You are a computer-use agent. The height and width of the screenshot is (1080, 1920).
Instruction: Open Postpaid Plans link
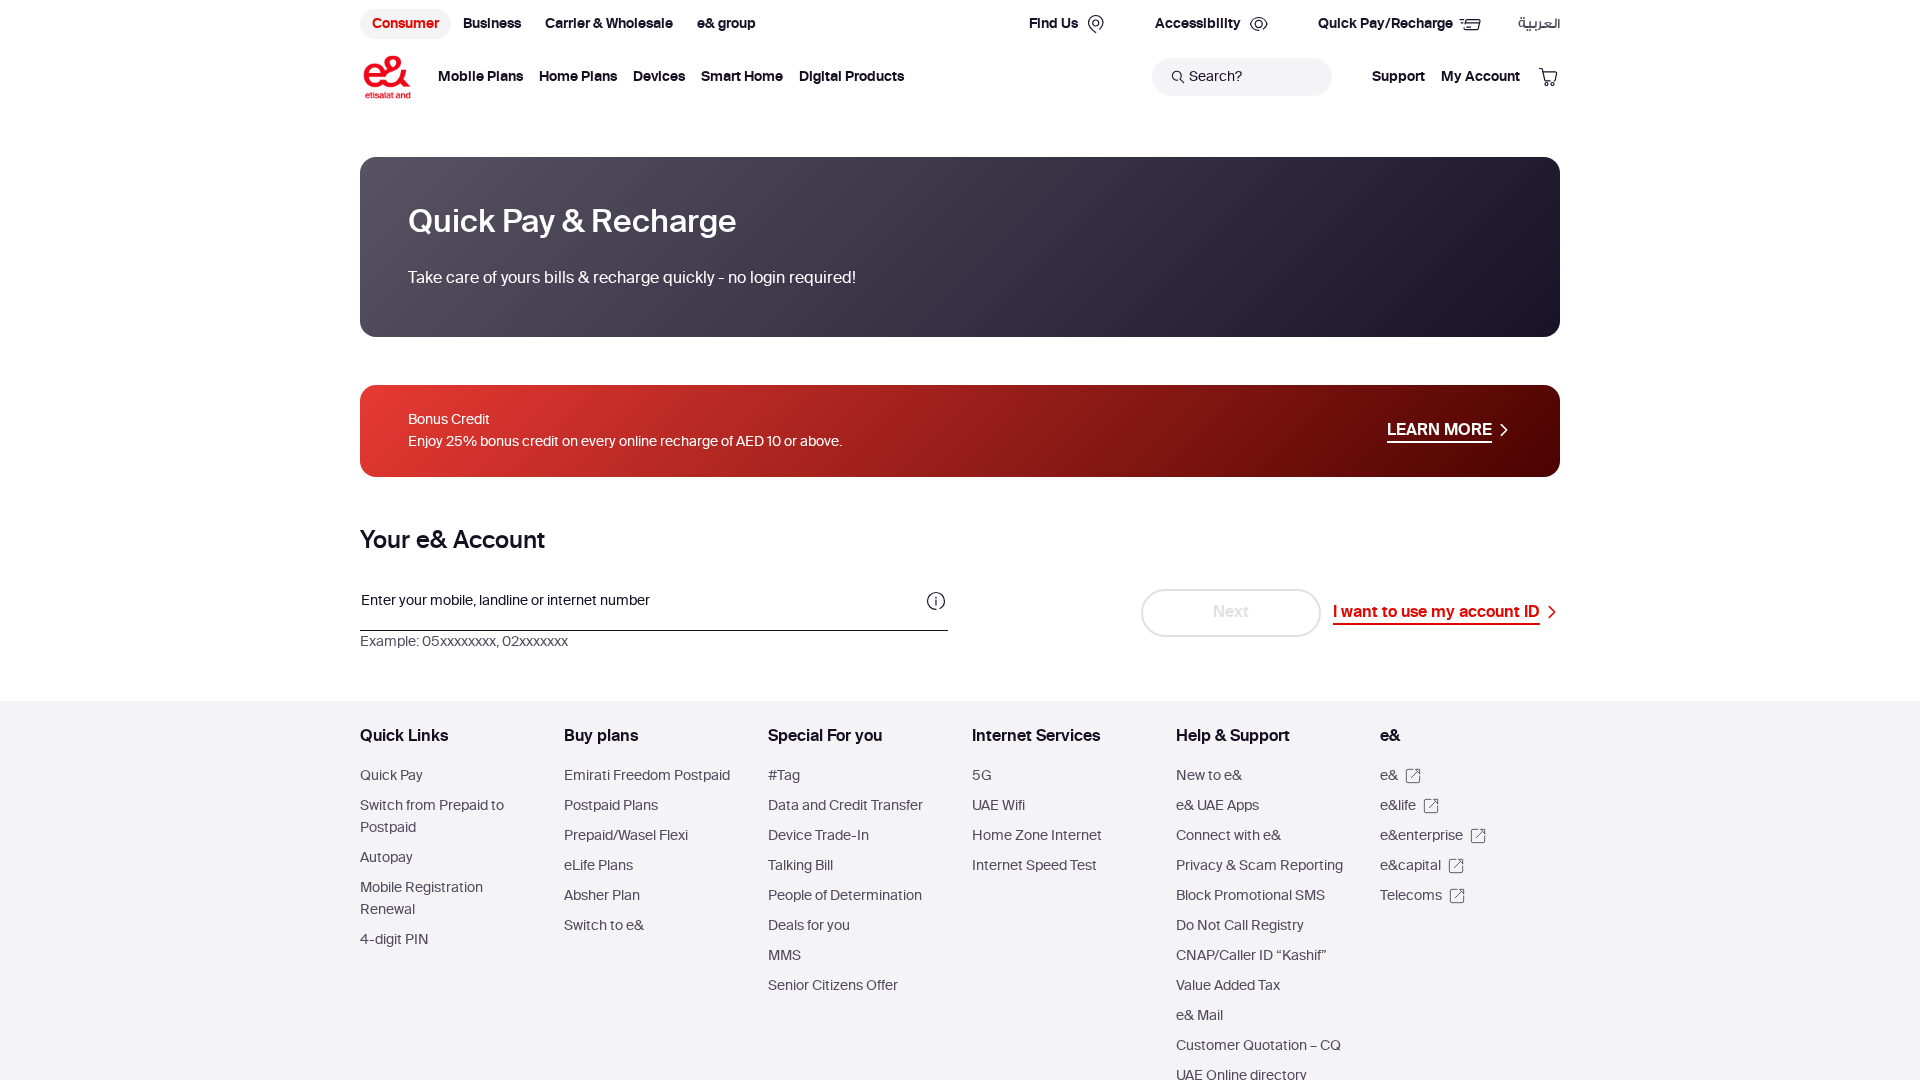611,806
